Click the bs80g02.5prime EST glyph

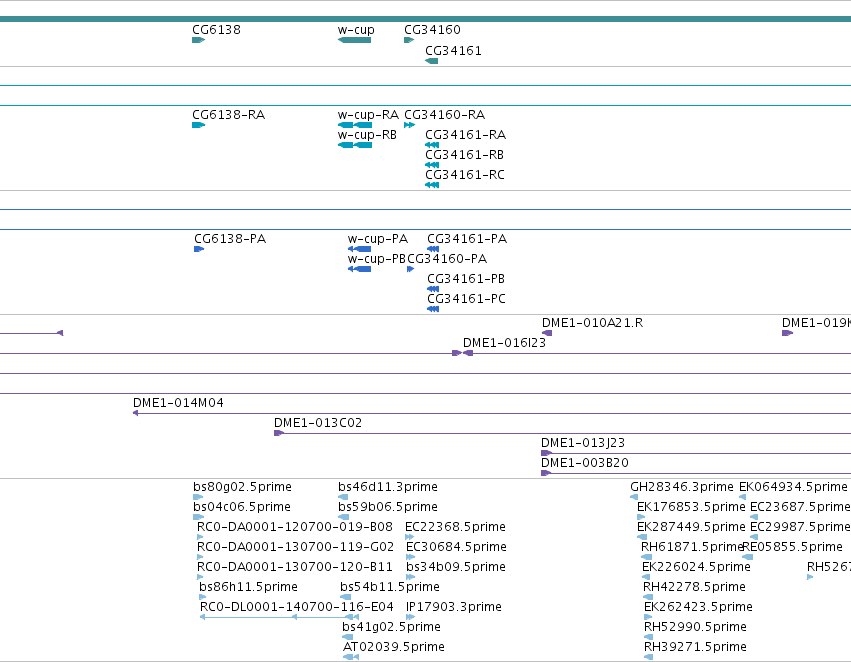[198, 497]
